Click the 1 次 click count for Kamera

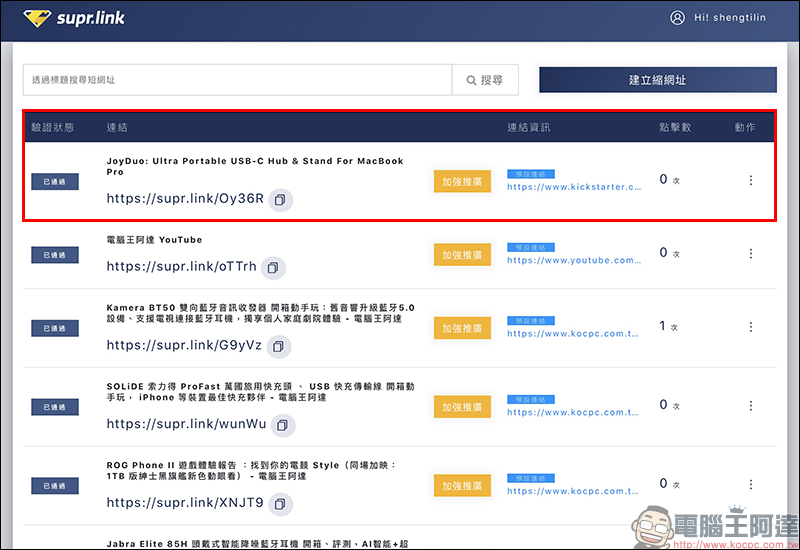point(668,327)
